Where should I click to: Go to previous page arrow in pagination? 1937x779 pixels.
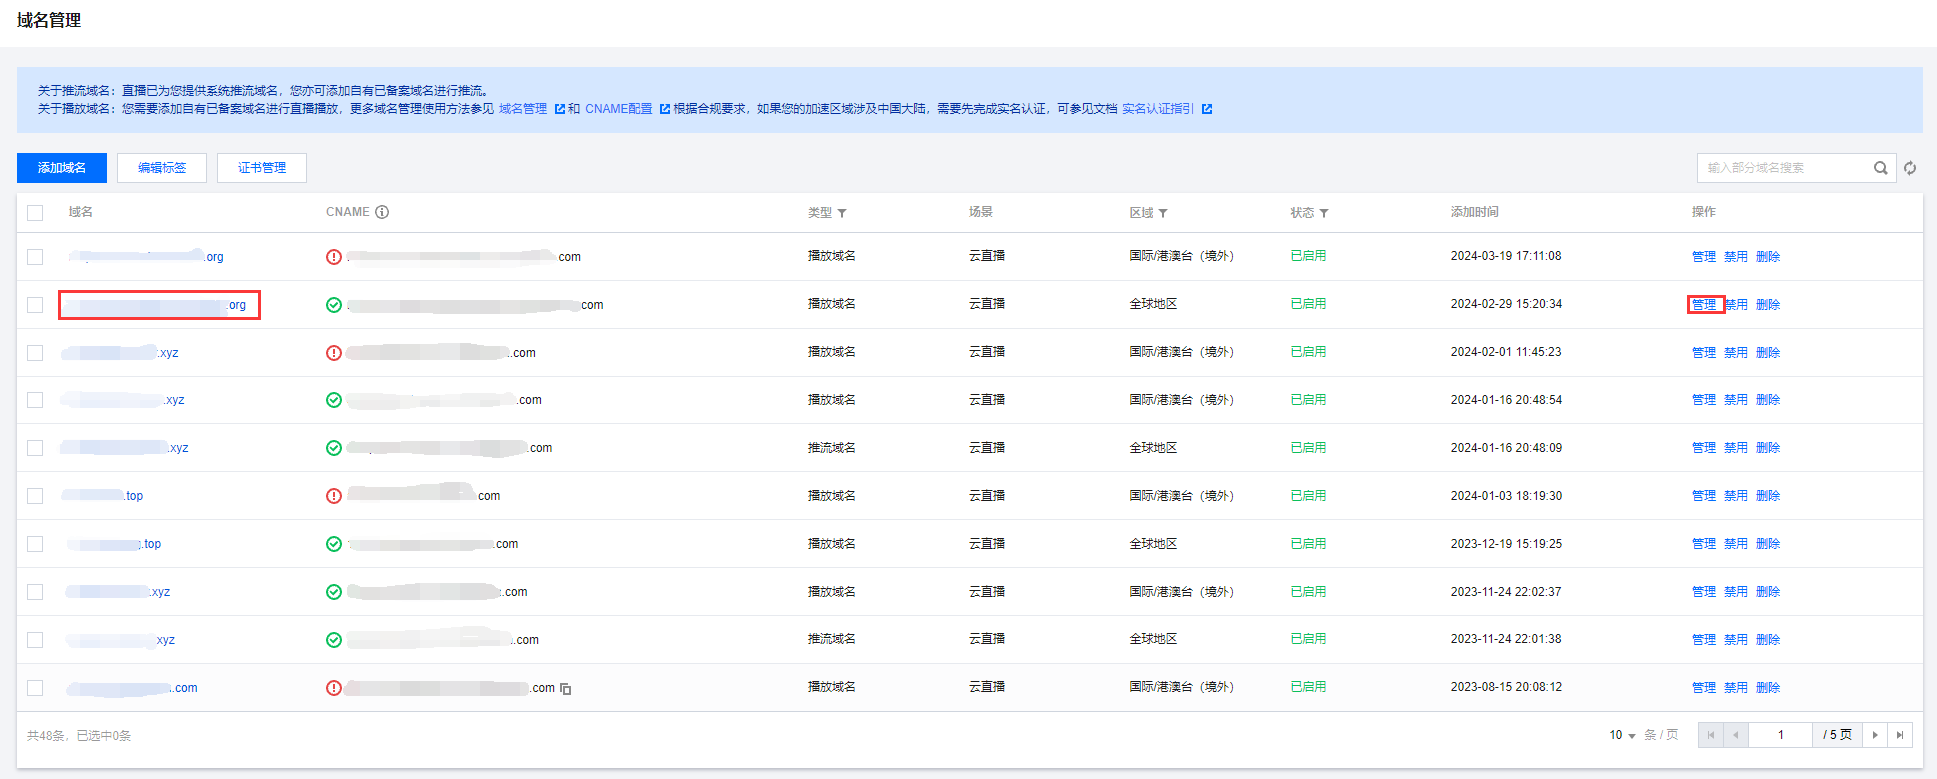click(1735, 735)
